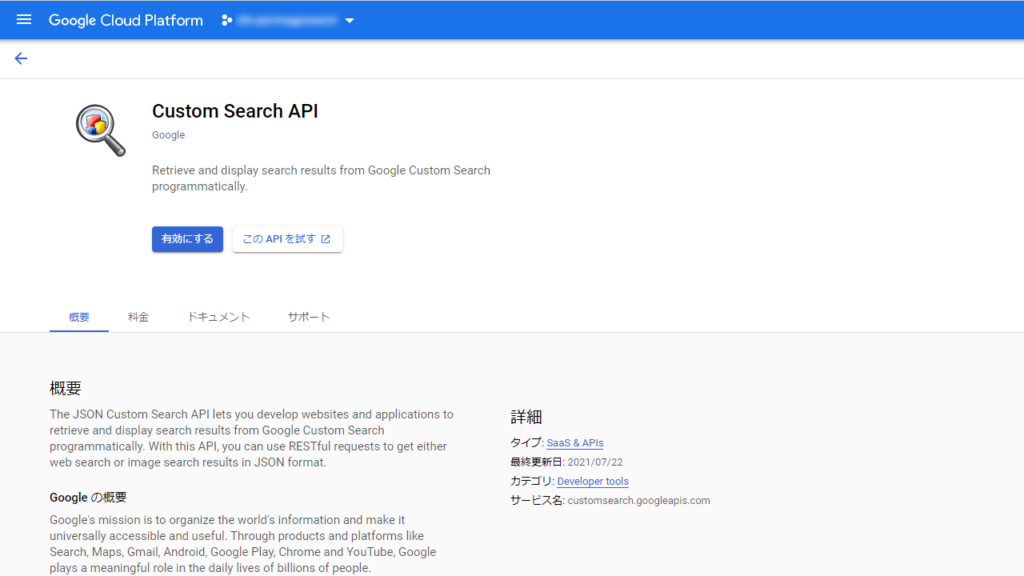Click the Google publisher link under the title
Image resolution: width=1024 pixels, height=576 pixels.
168,134
